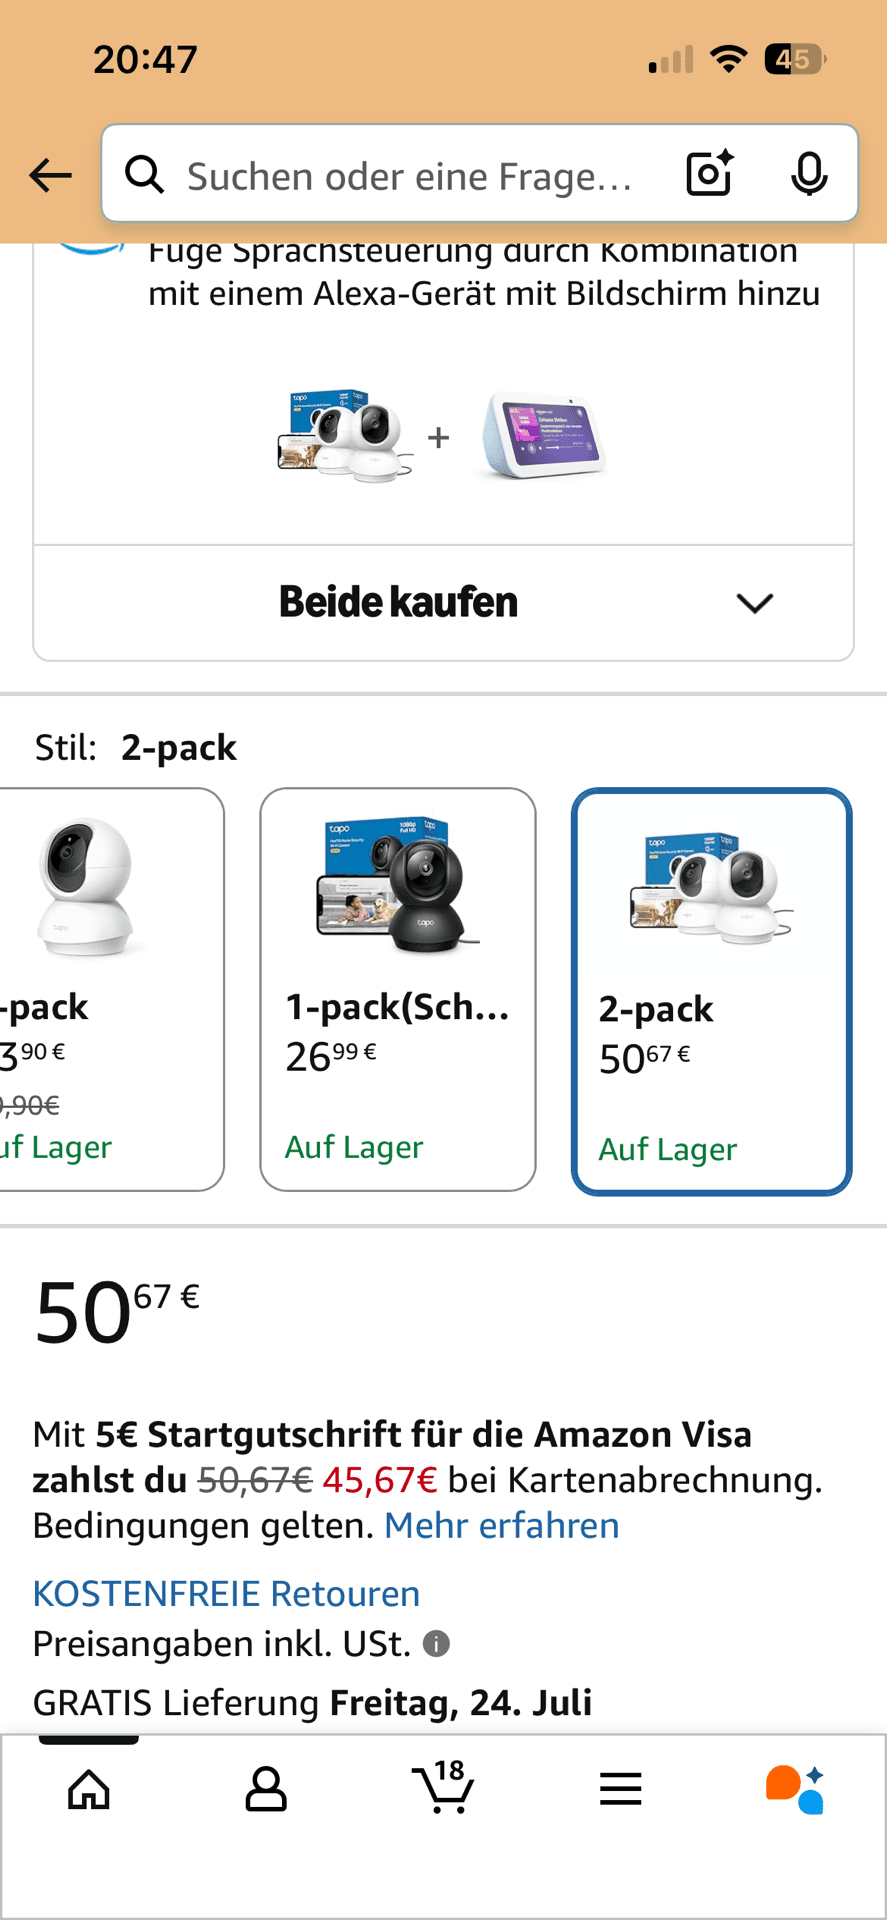Open the account profile icon
Viewport: 887px width, 1920px height.
(266, 1789)
